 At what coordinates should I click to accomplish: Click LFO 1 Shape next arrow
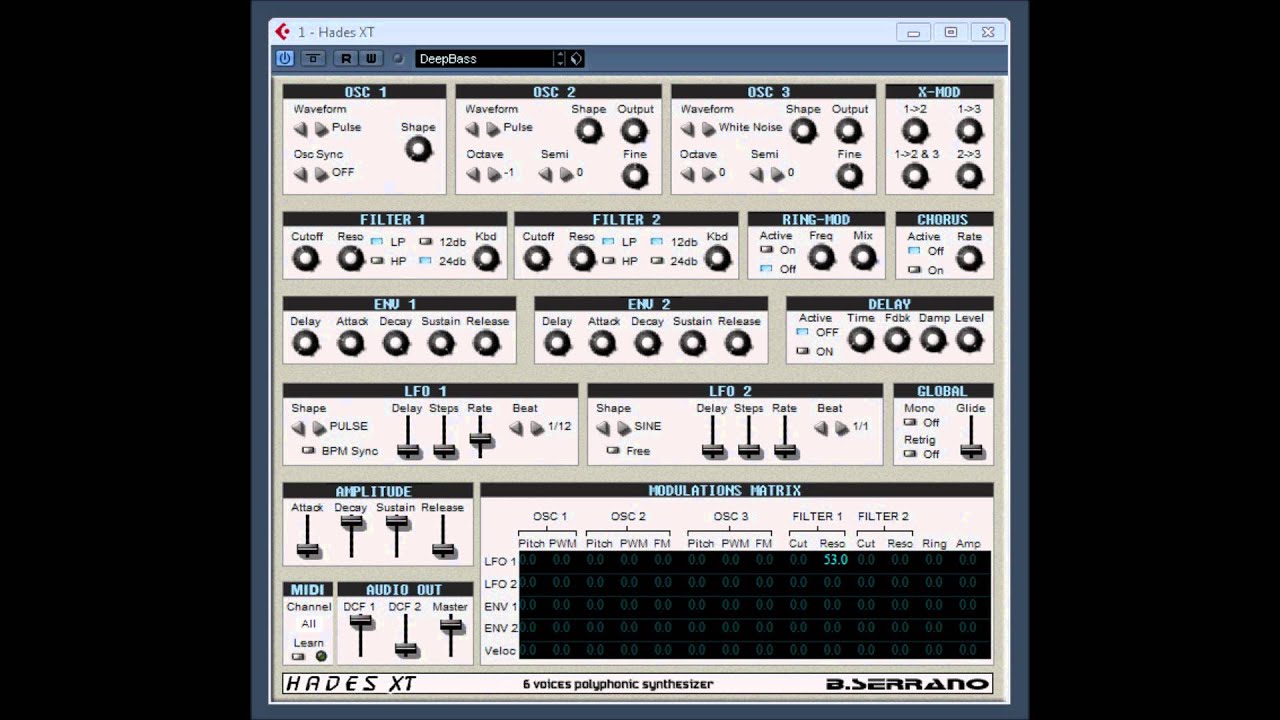319,428
